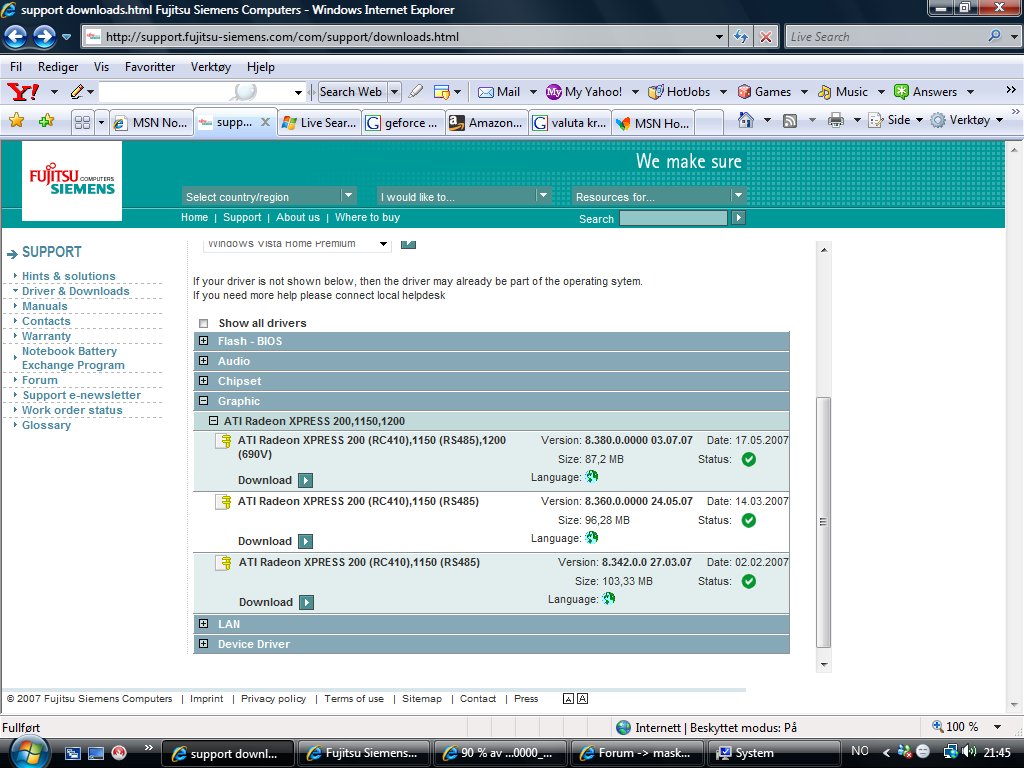The height and width of the screenshot is (768, 1024).
Task: Open Games toolbar button
Action: (764, 92)
